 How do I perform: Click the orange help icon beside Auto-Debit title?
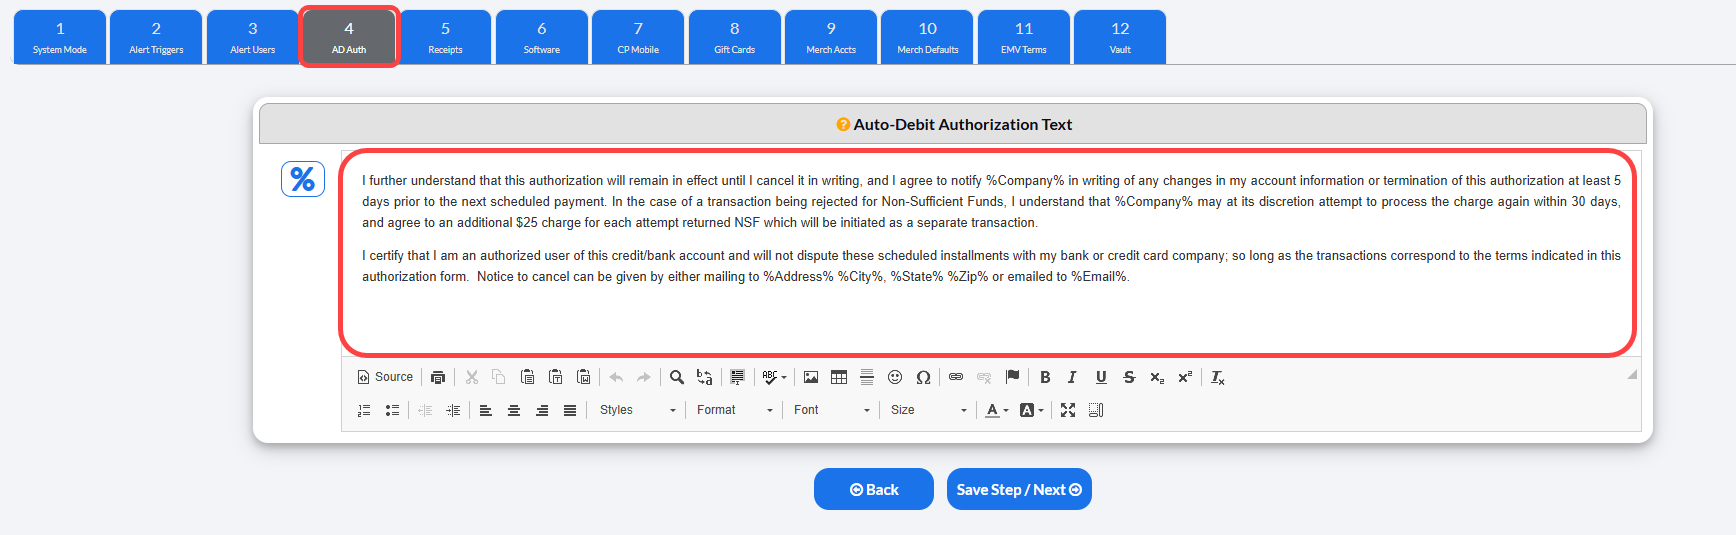click(x=843, y=125)
